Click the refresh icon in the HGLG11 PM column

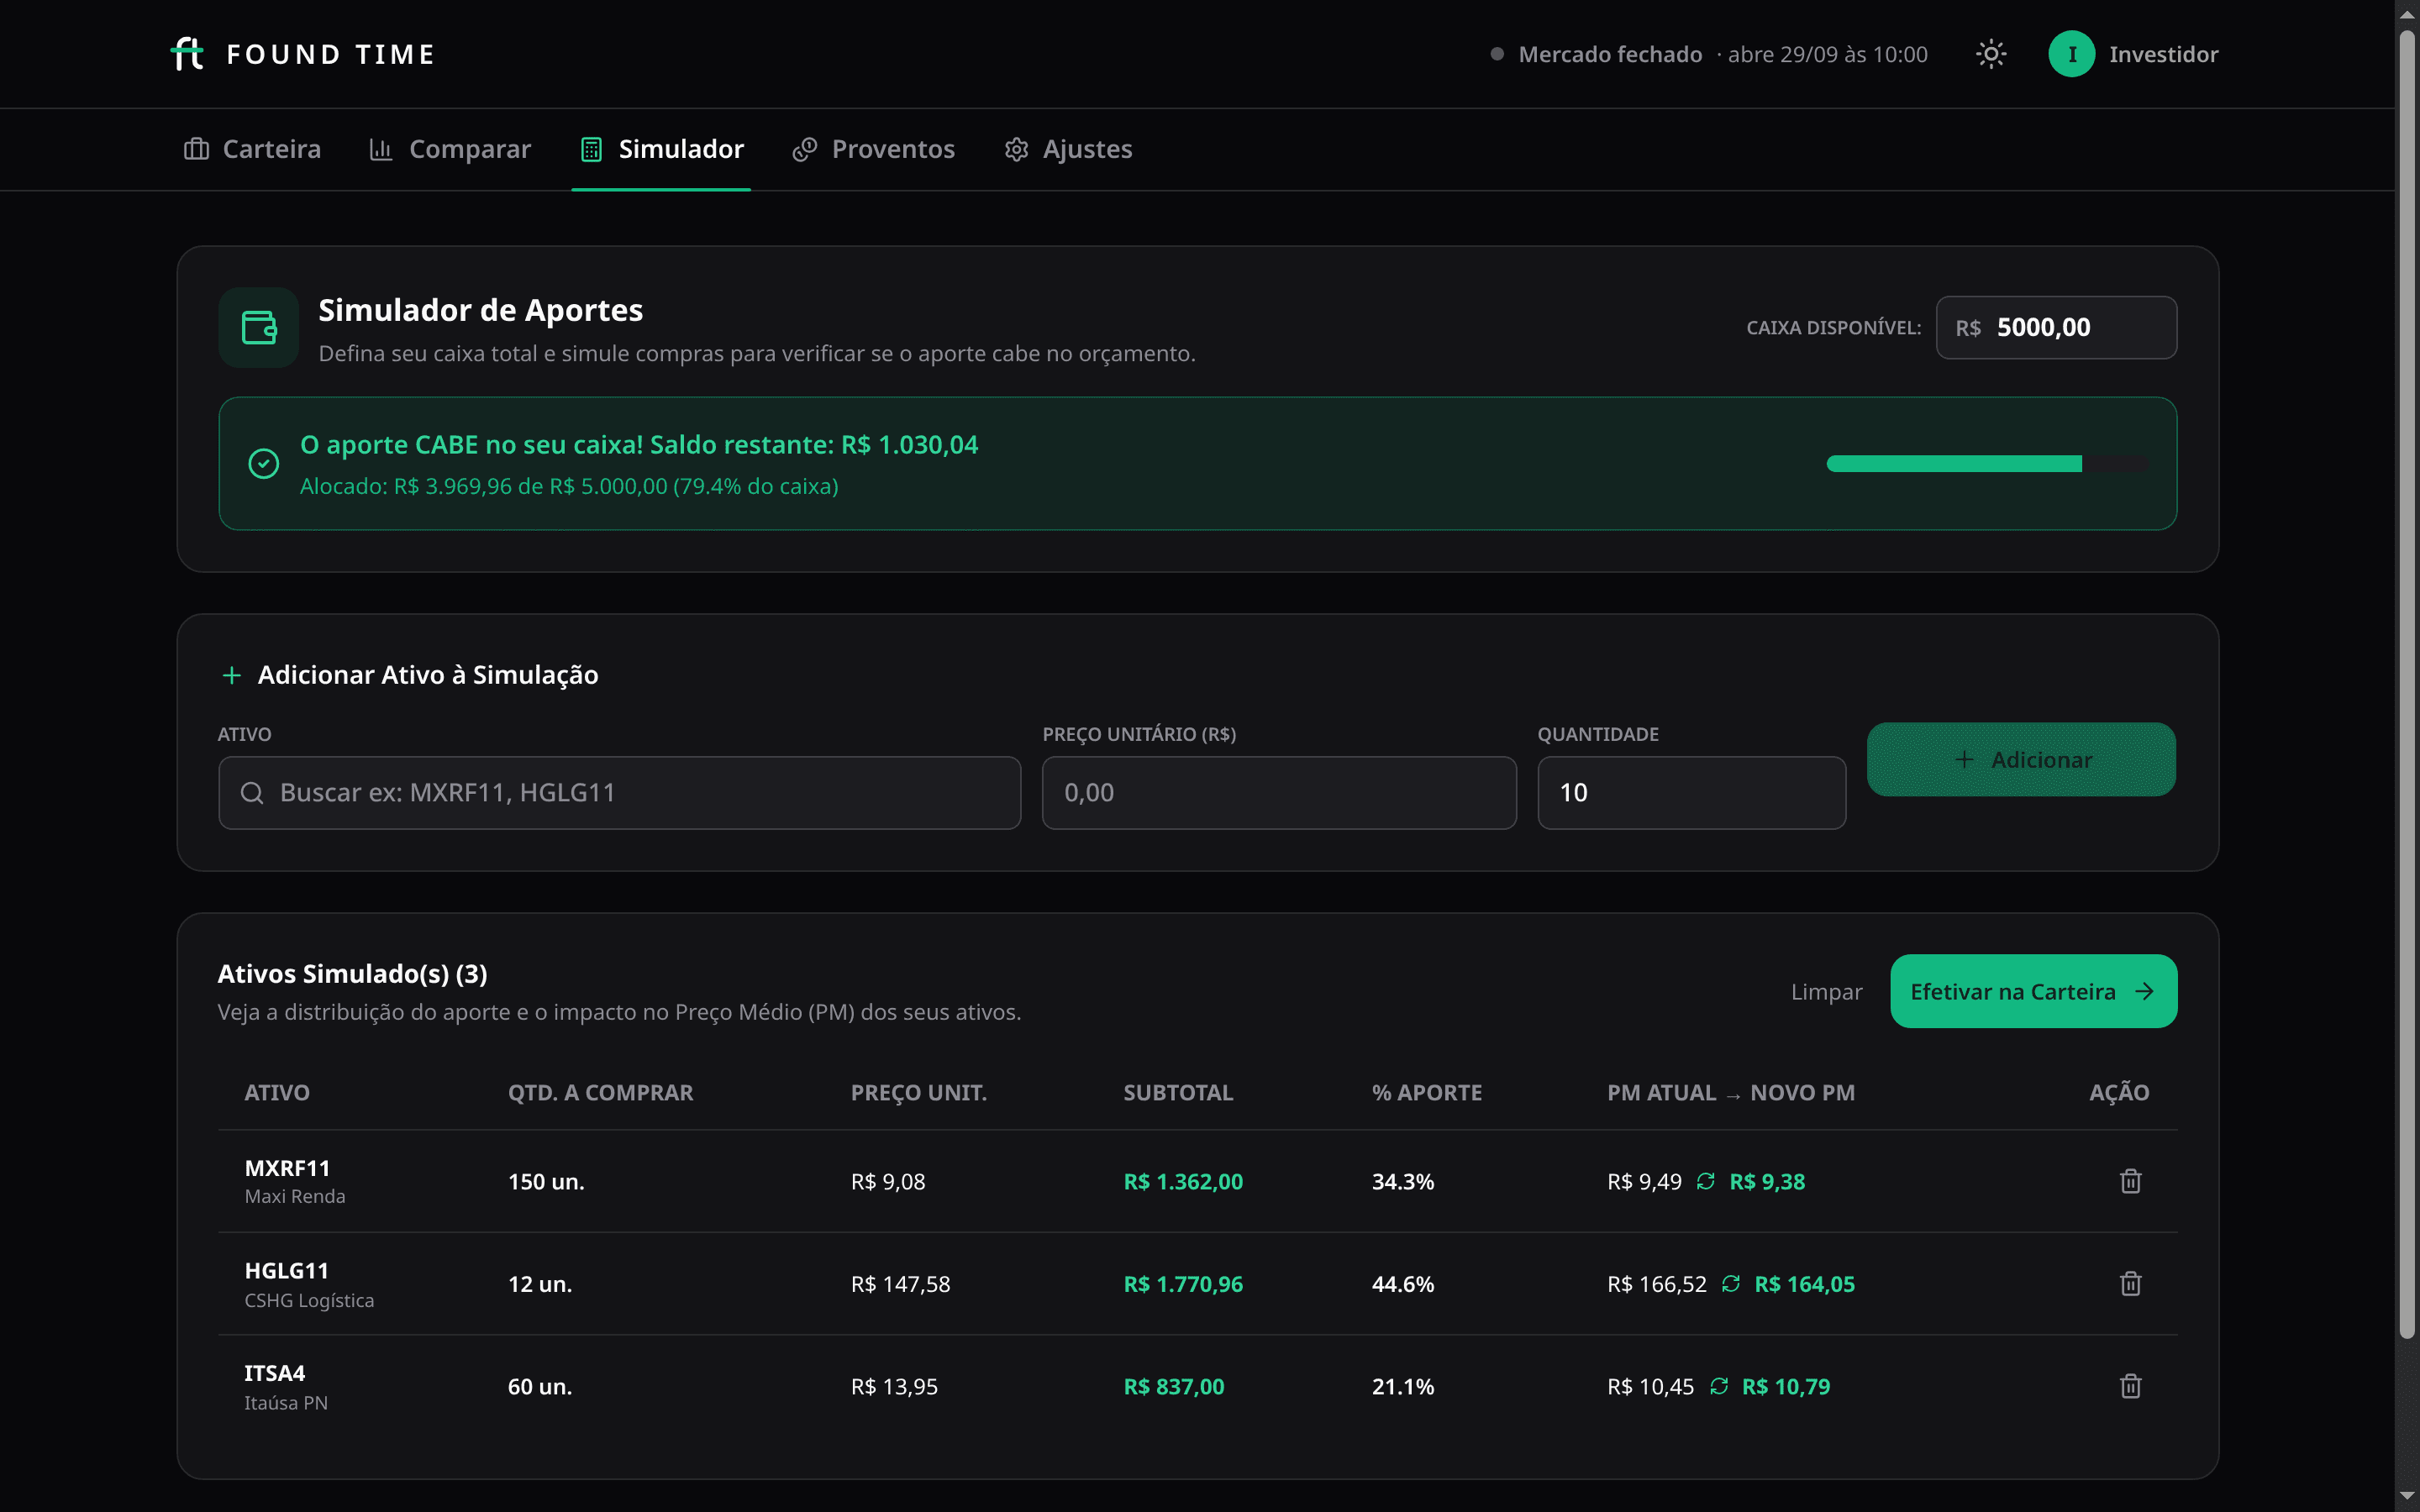1731,1284
